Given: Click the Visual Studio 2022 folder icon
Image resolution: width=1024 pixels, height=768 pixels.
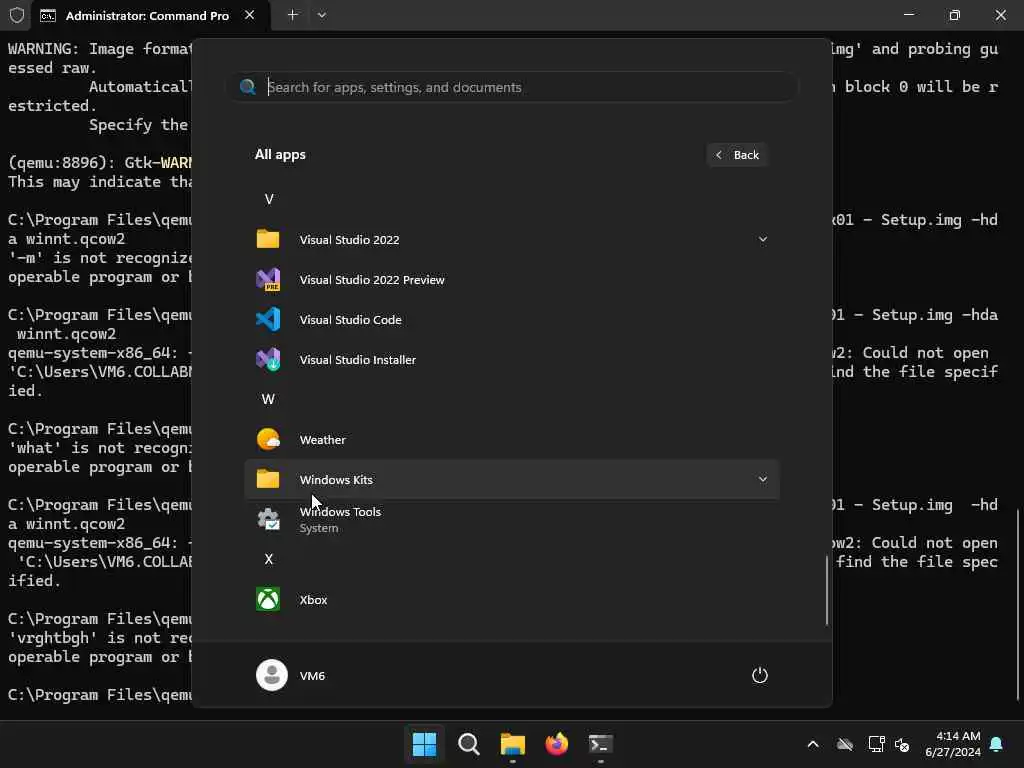Looking at the screenshot, I should (268, 240).
